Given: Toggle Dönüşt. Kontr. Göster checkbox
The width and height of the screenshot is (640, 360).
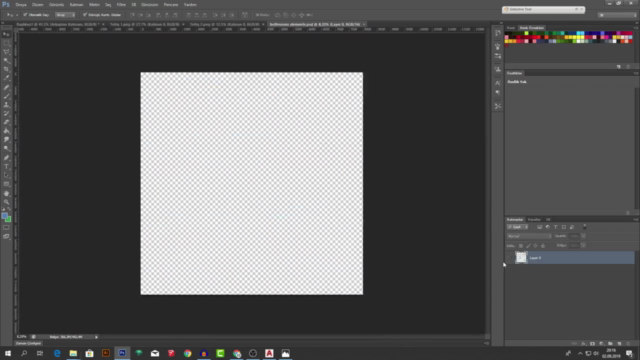Looking at the screenshot, I should pos(85,15).
